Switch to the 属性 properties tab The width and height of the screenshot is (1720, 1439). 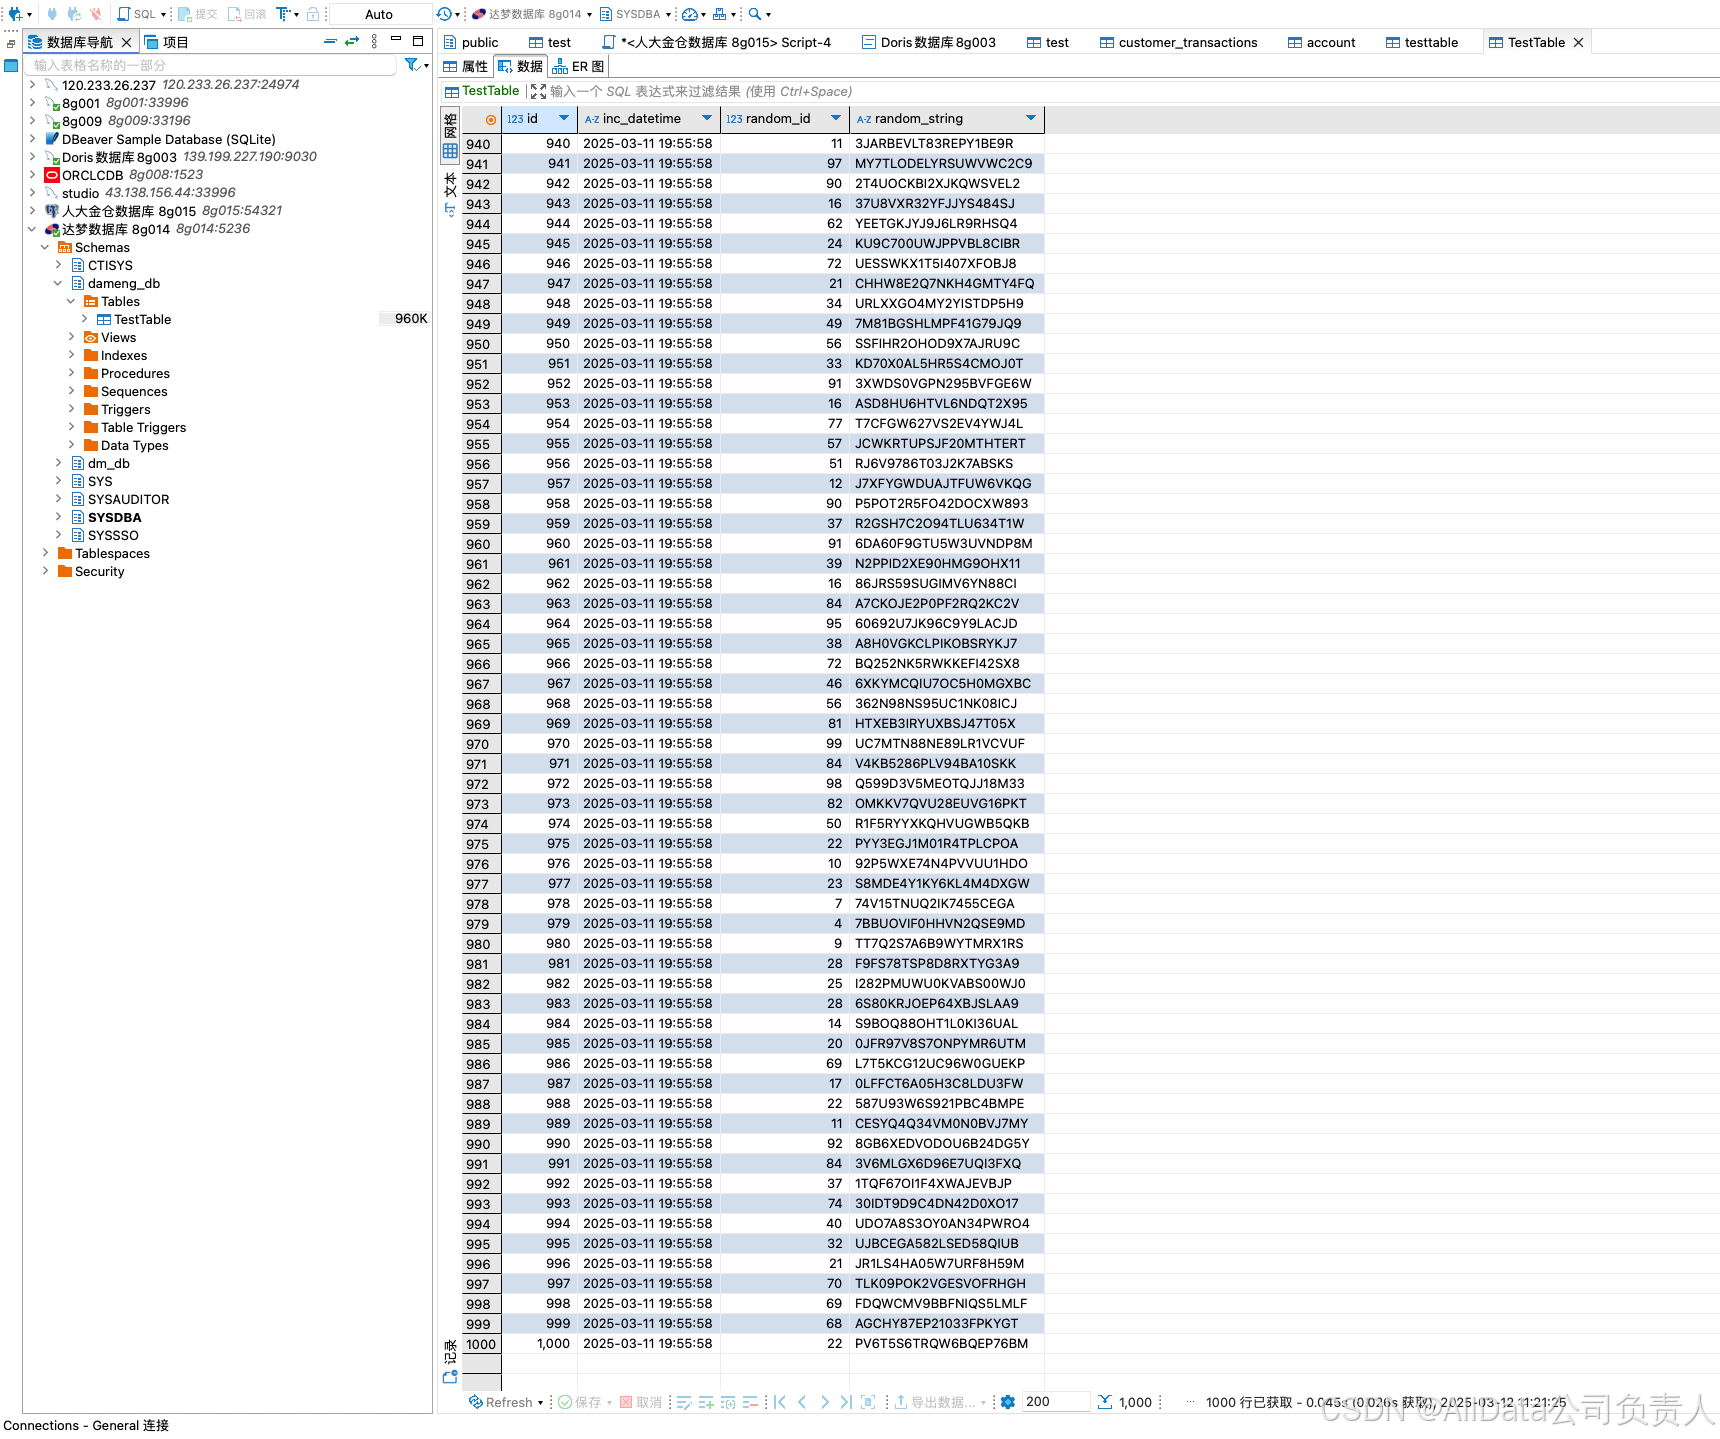[x=466, y=66]
